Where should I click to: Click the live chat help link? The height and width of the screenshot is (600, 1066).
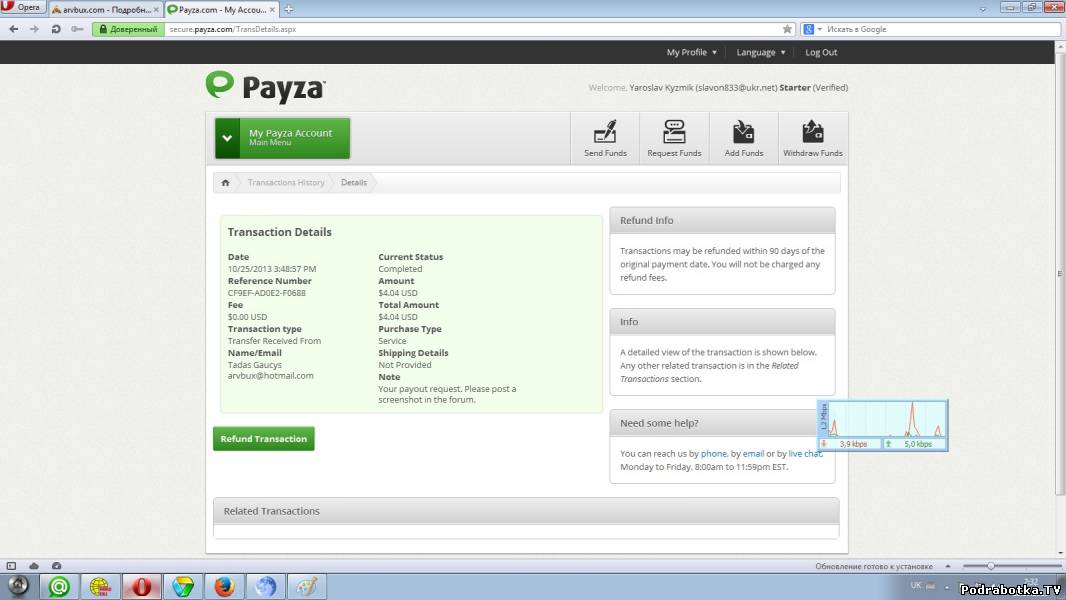click(804, 454)
